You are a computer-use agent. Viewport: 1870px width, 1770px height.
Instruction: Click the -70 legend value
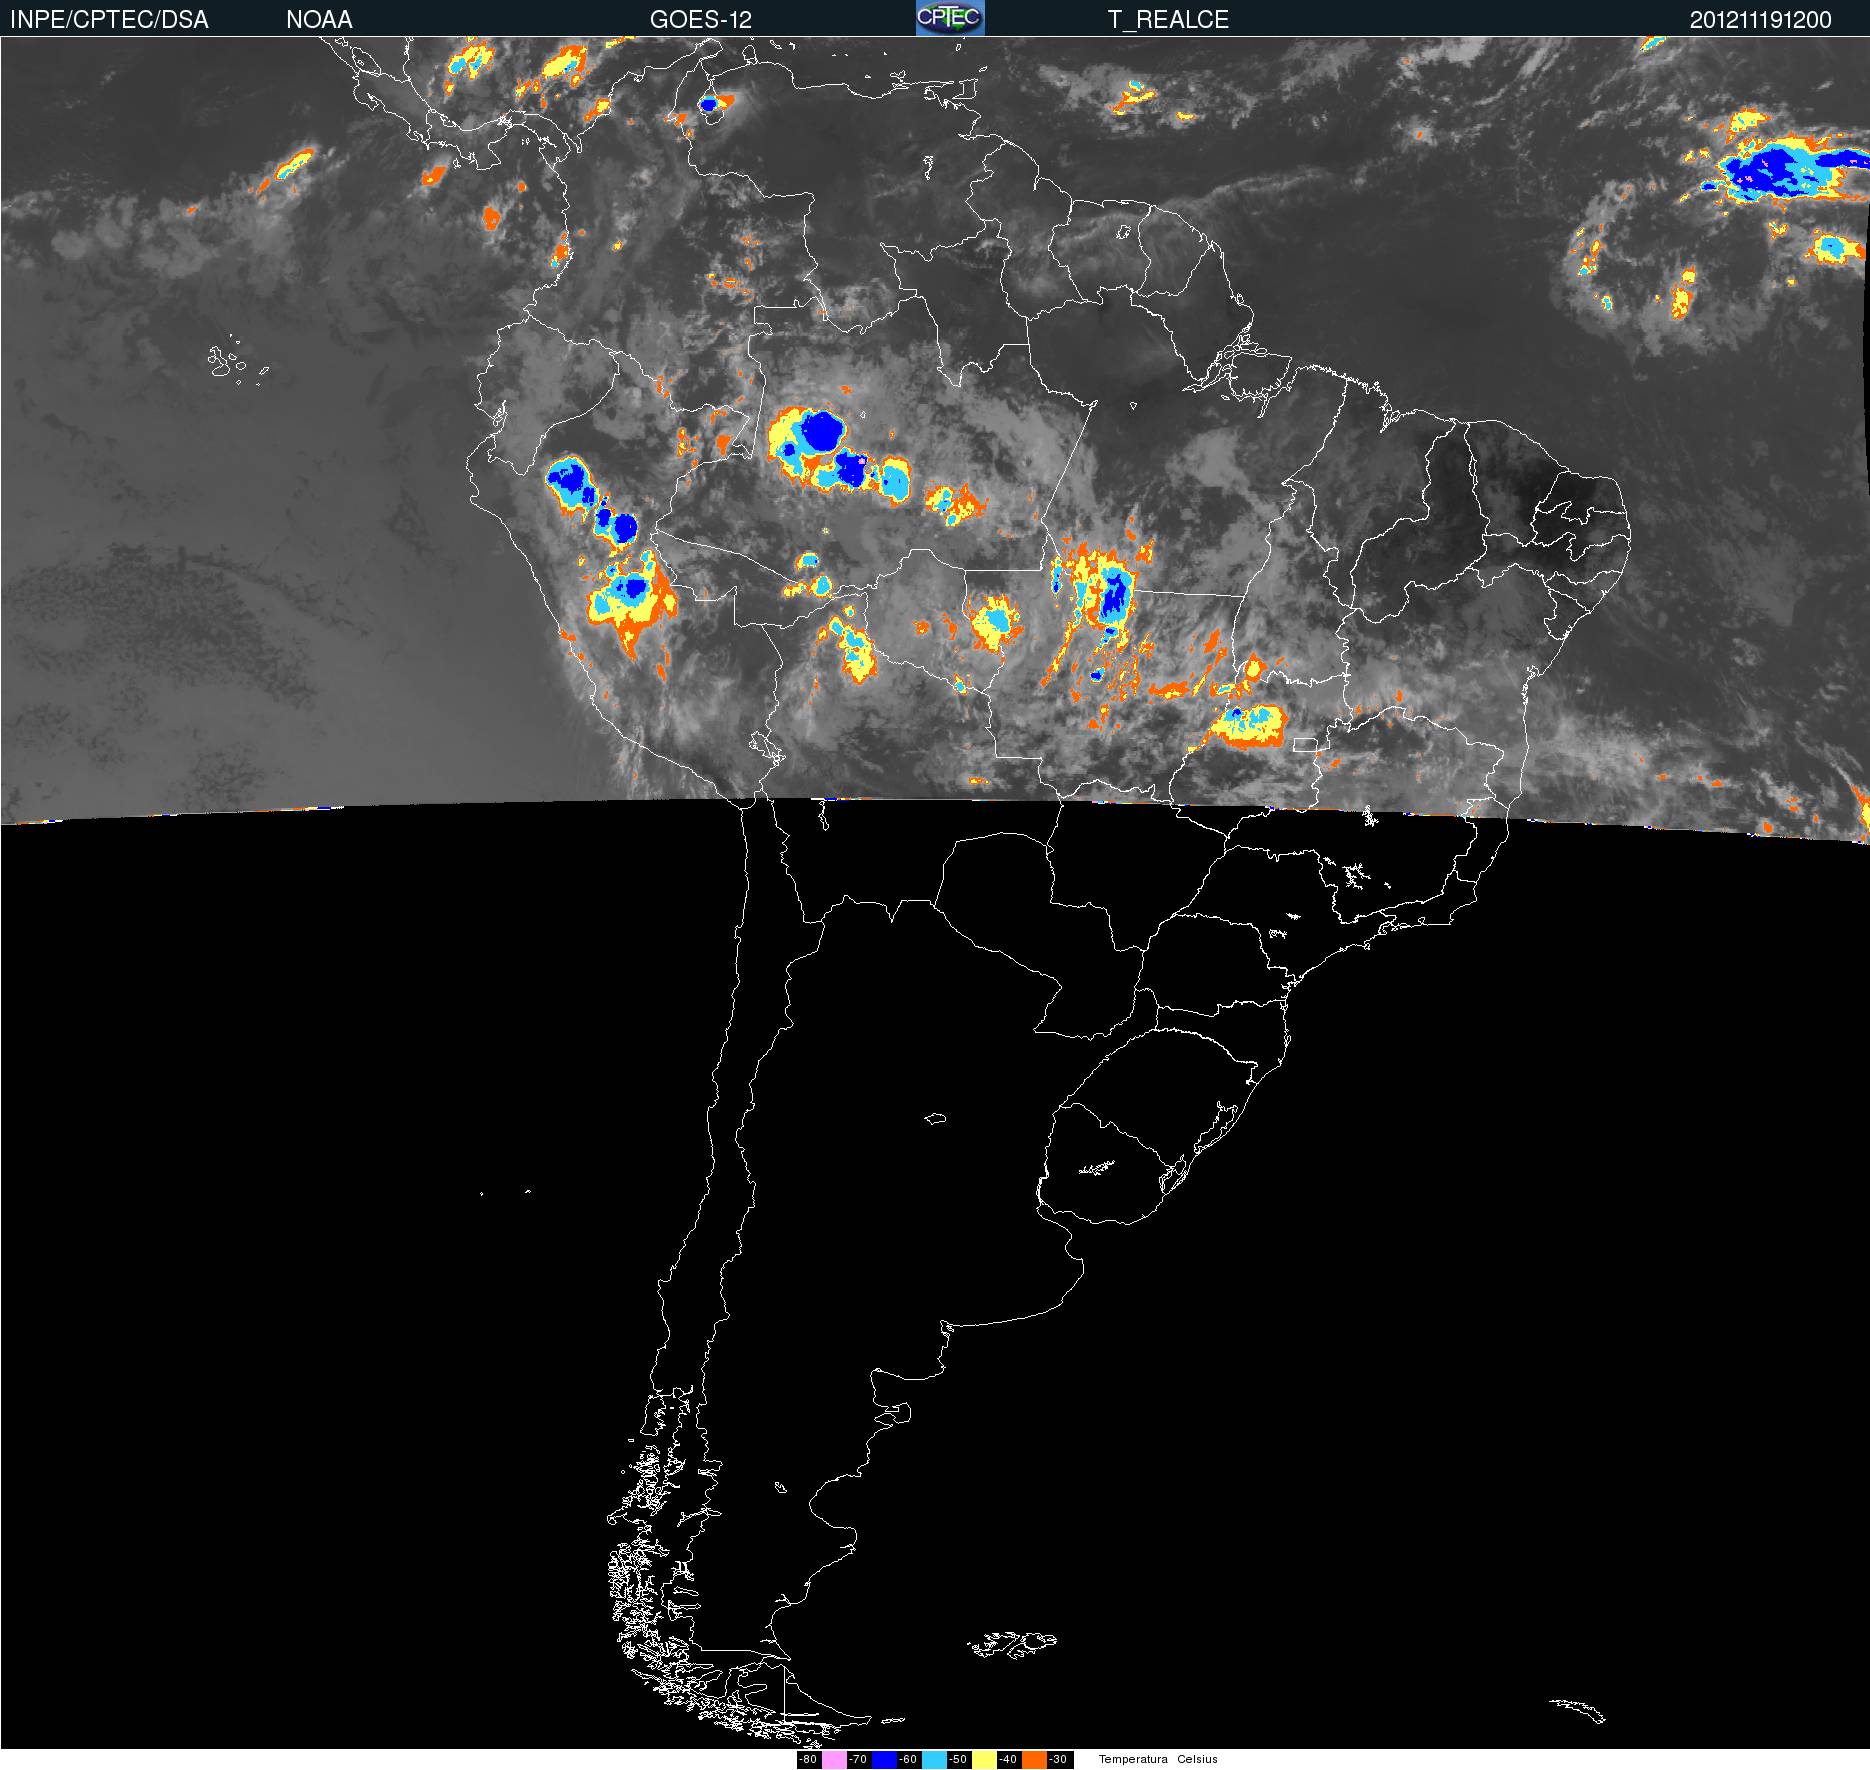tap(858, 1760)
